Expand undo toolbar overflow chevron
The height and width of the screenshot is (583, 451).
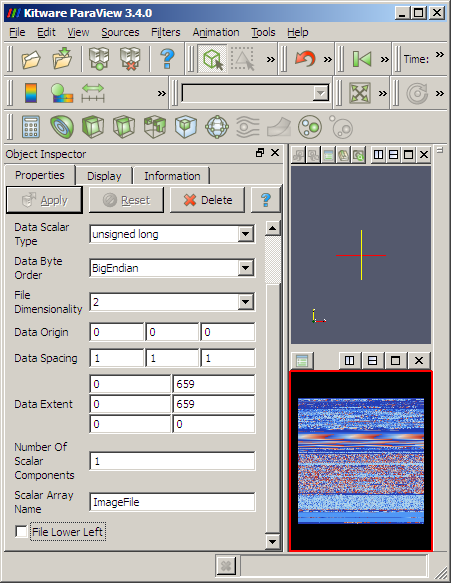pyautogui.click(x=328, y=59)
